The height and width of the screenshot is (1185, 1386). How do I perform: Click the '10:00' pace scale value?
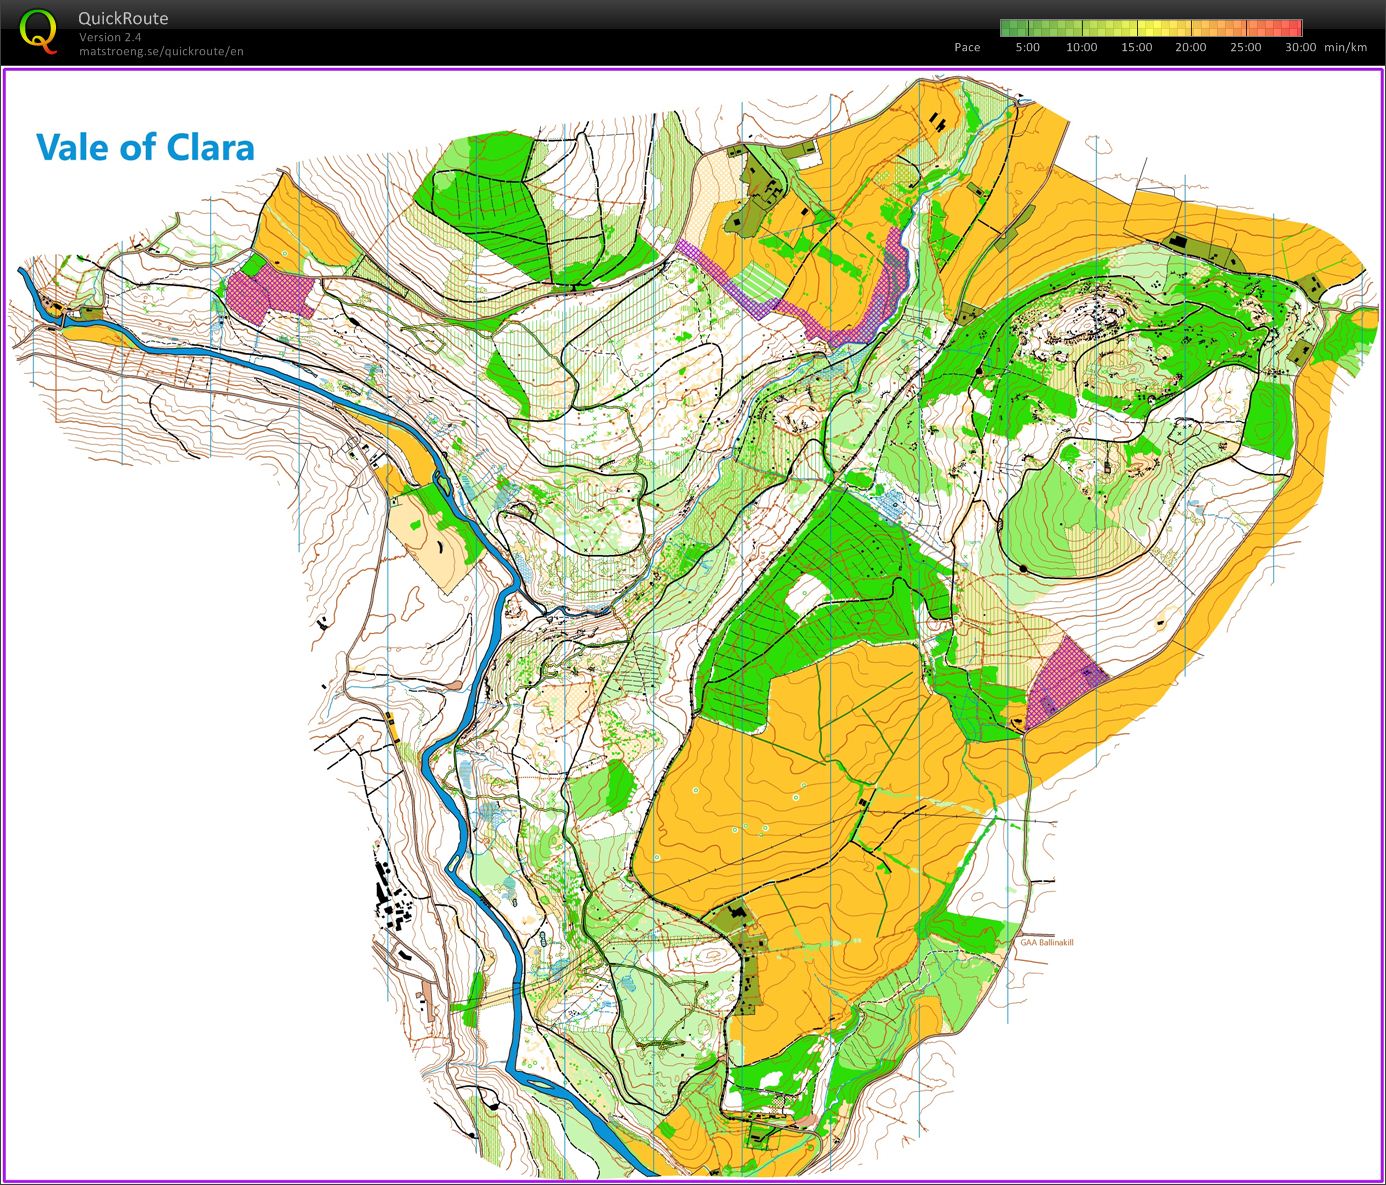[1081, 47]
